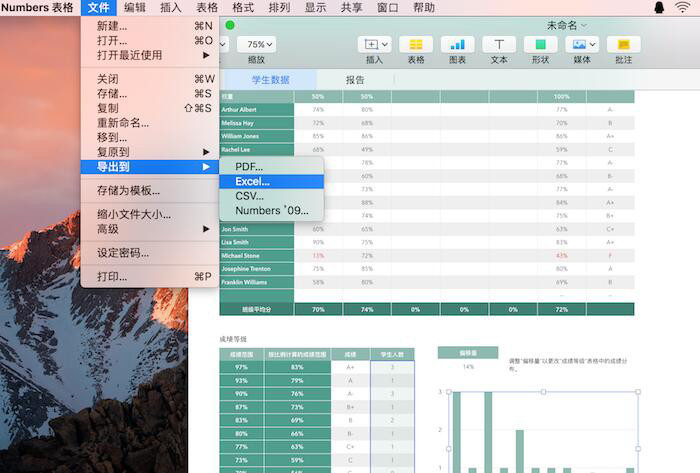
Task: Select 缩小文件大小… menu item
Action: coord(150,214)
